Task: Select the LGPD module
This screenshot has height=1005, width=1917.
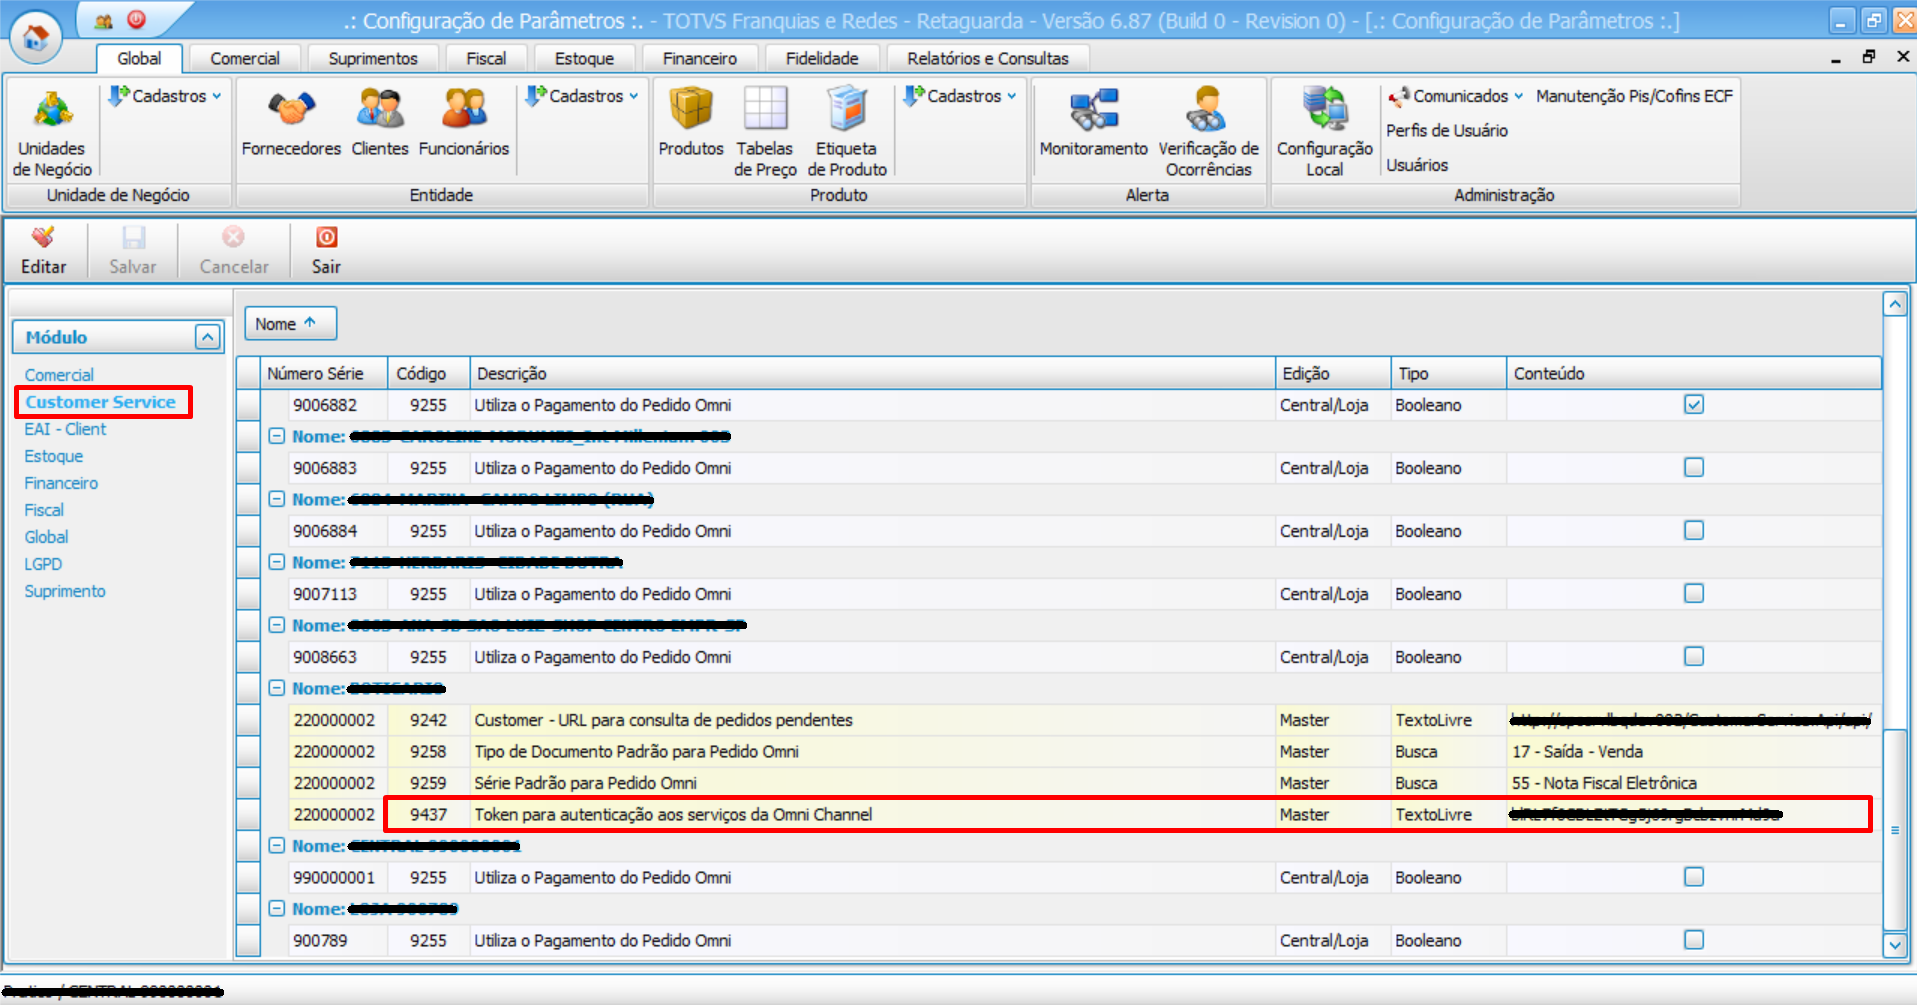Action: (x=43, y=564)
